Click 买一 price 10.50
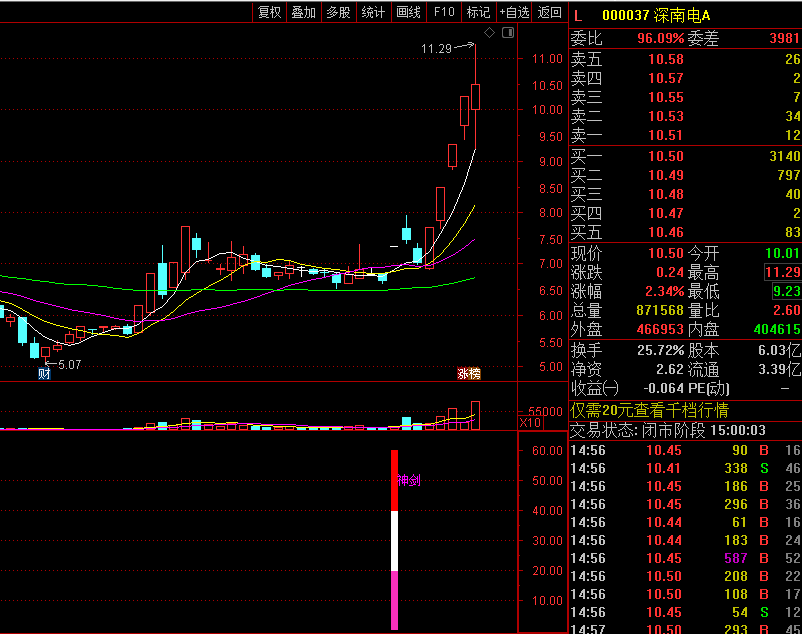 [666, 156]
